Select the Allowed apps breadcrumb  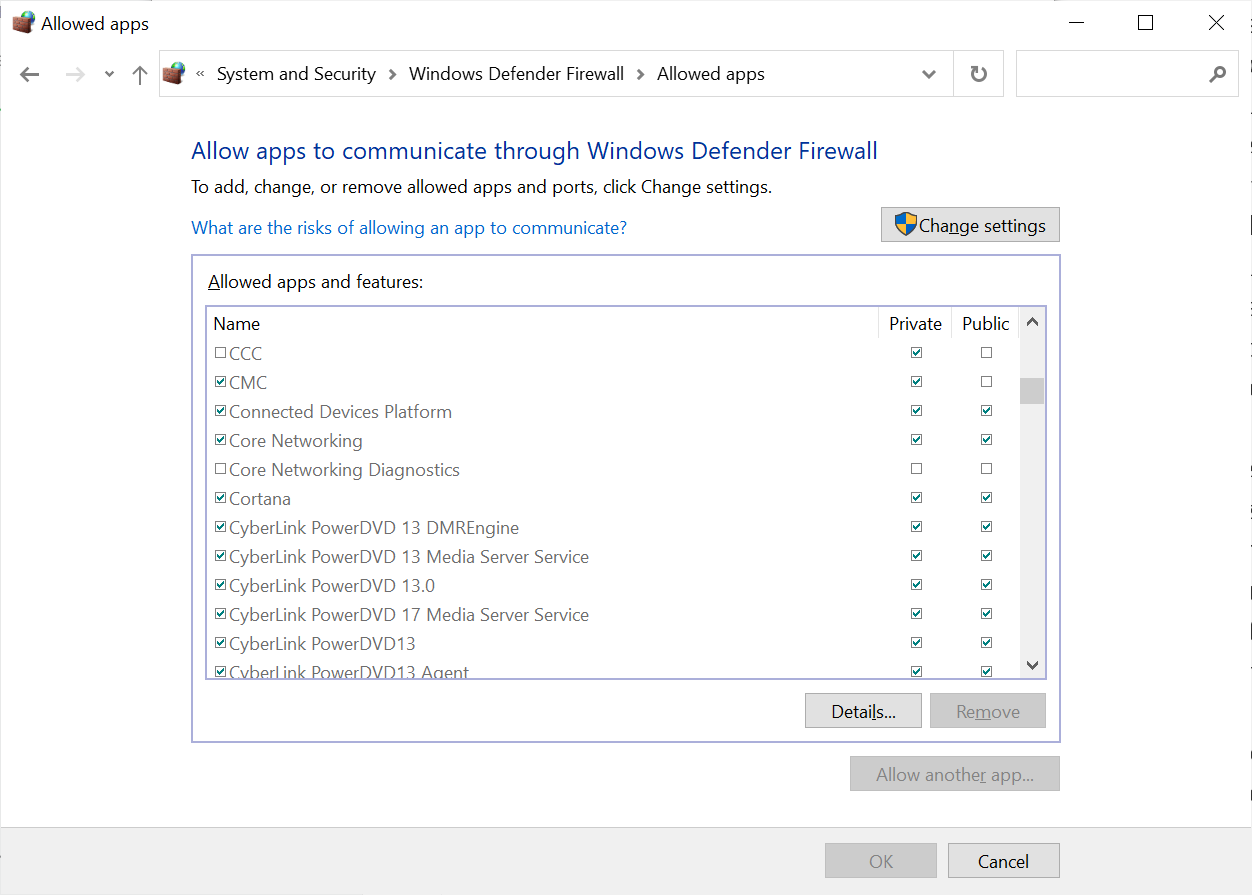pos(711,74)
